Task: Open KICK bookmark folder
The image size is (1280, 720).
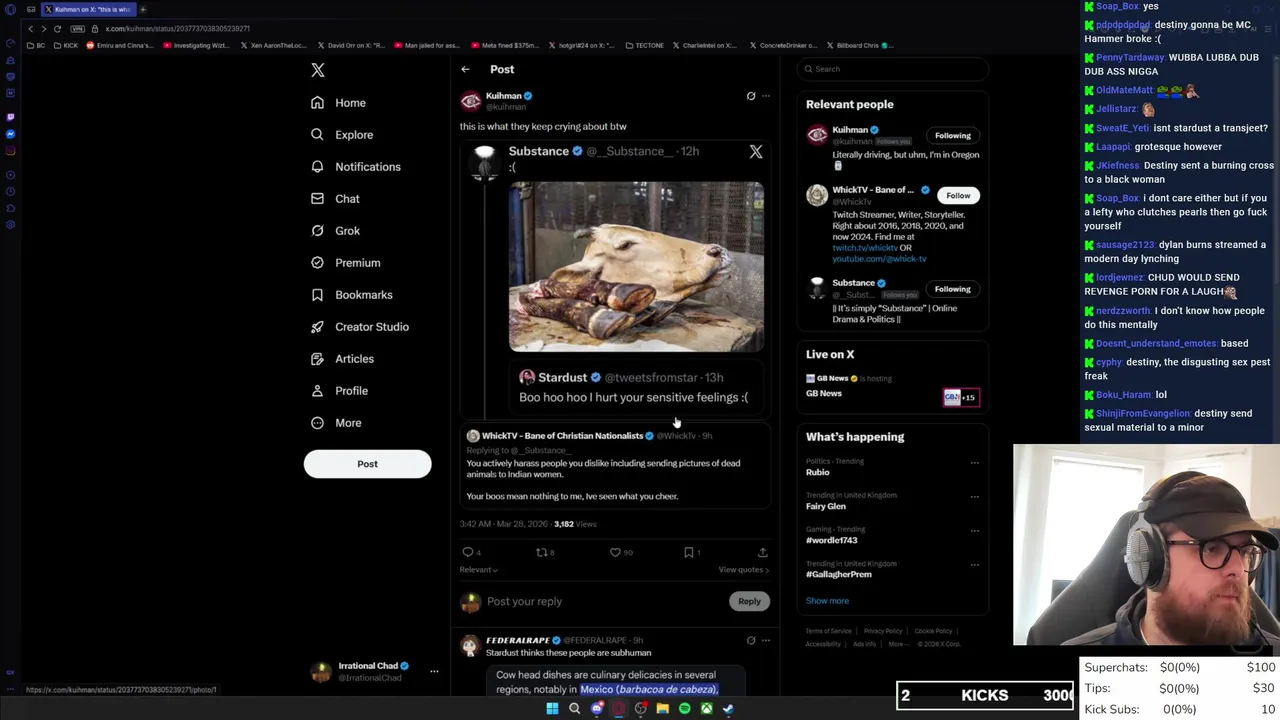Action: (x=66, y=45)
